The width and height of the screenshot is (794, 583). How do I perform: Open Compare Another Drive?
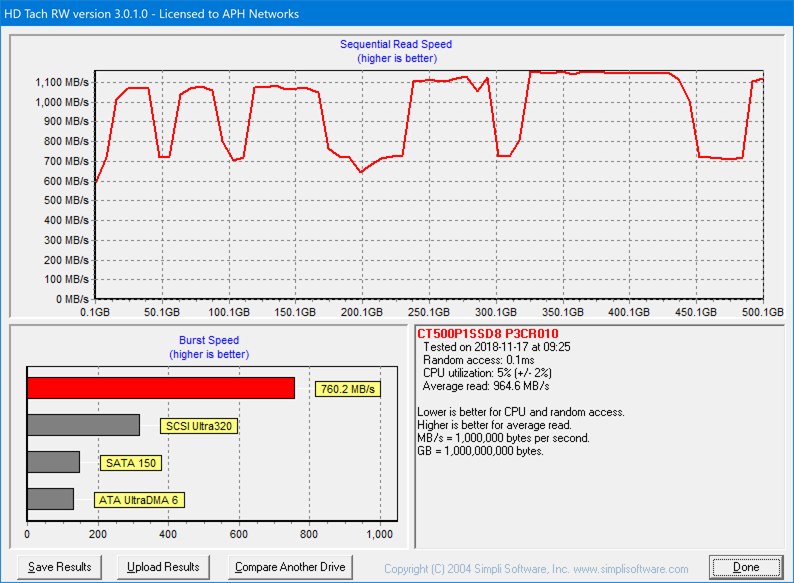pos(290,567)
